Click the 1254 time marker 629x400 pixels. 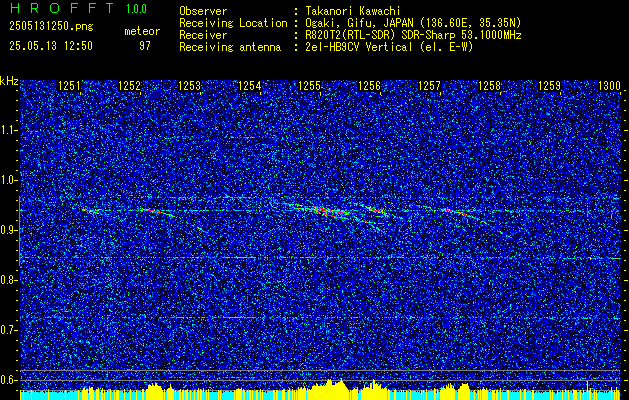point(249,86)
